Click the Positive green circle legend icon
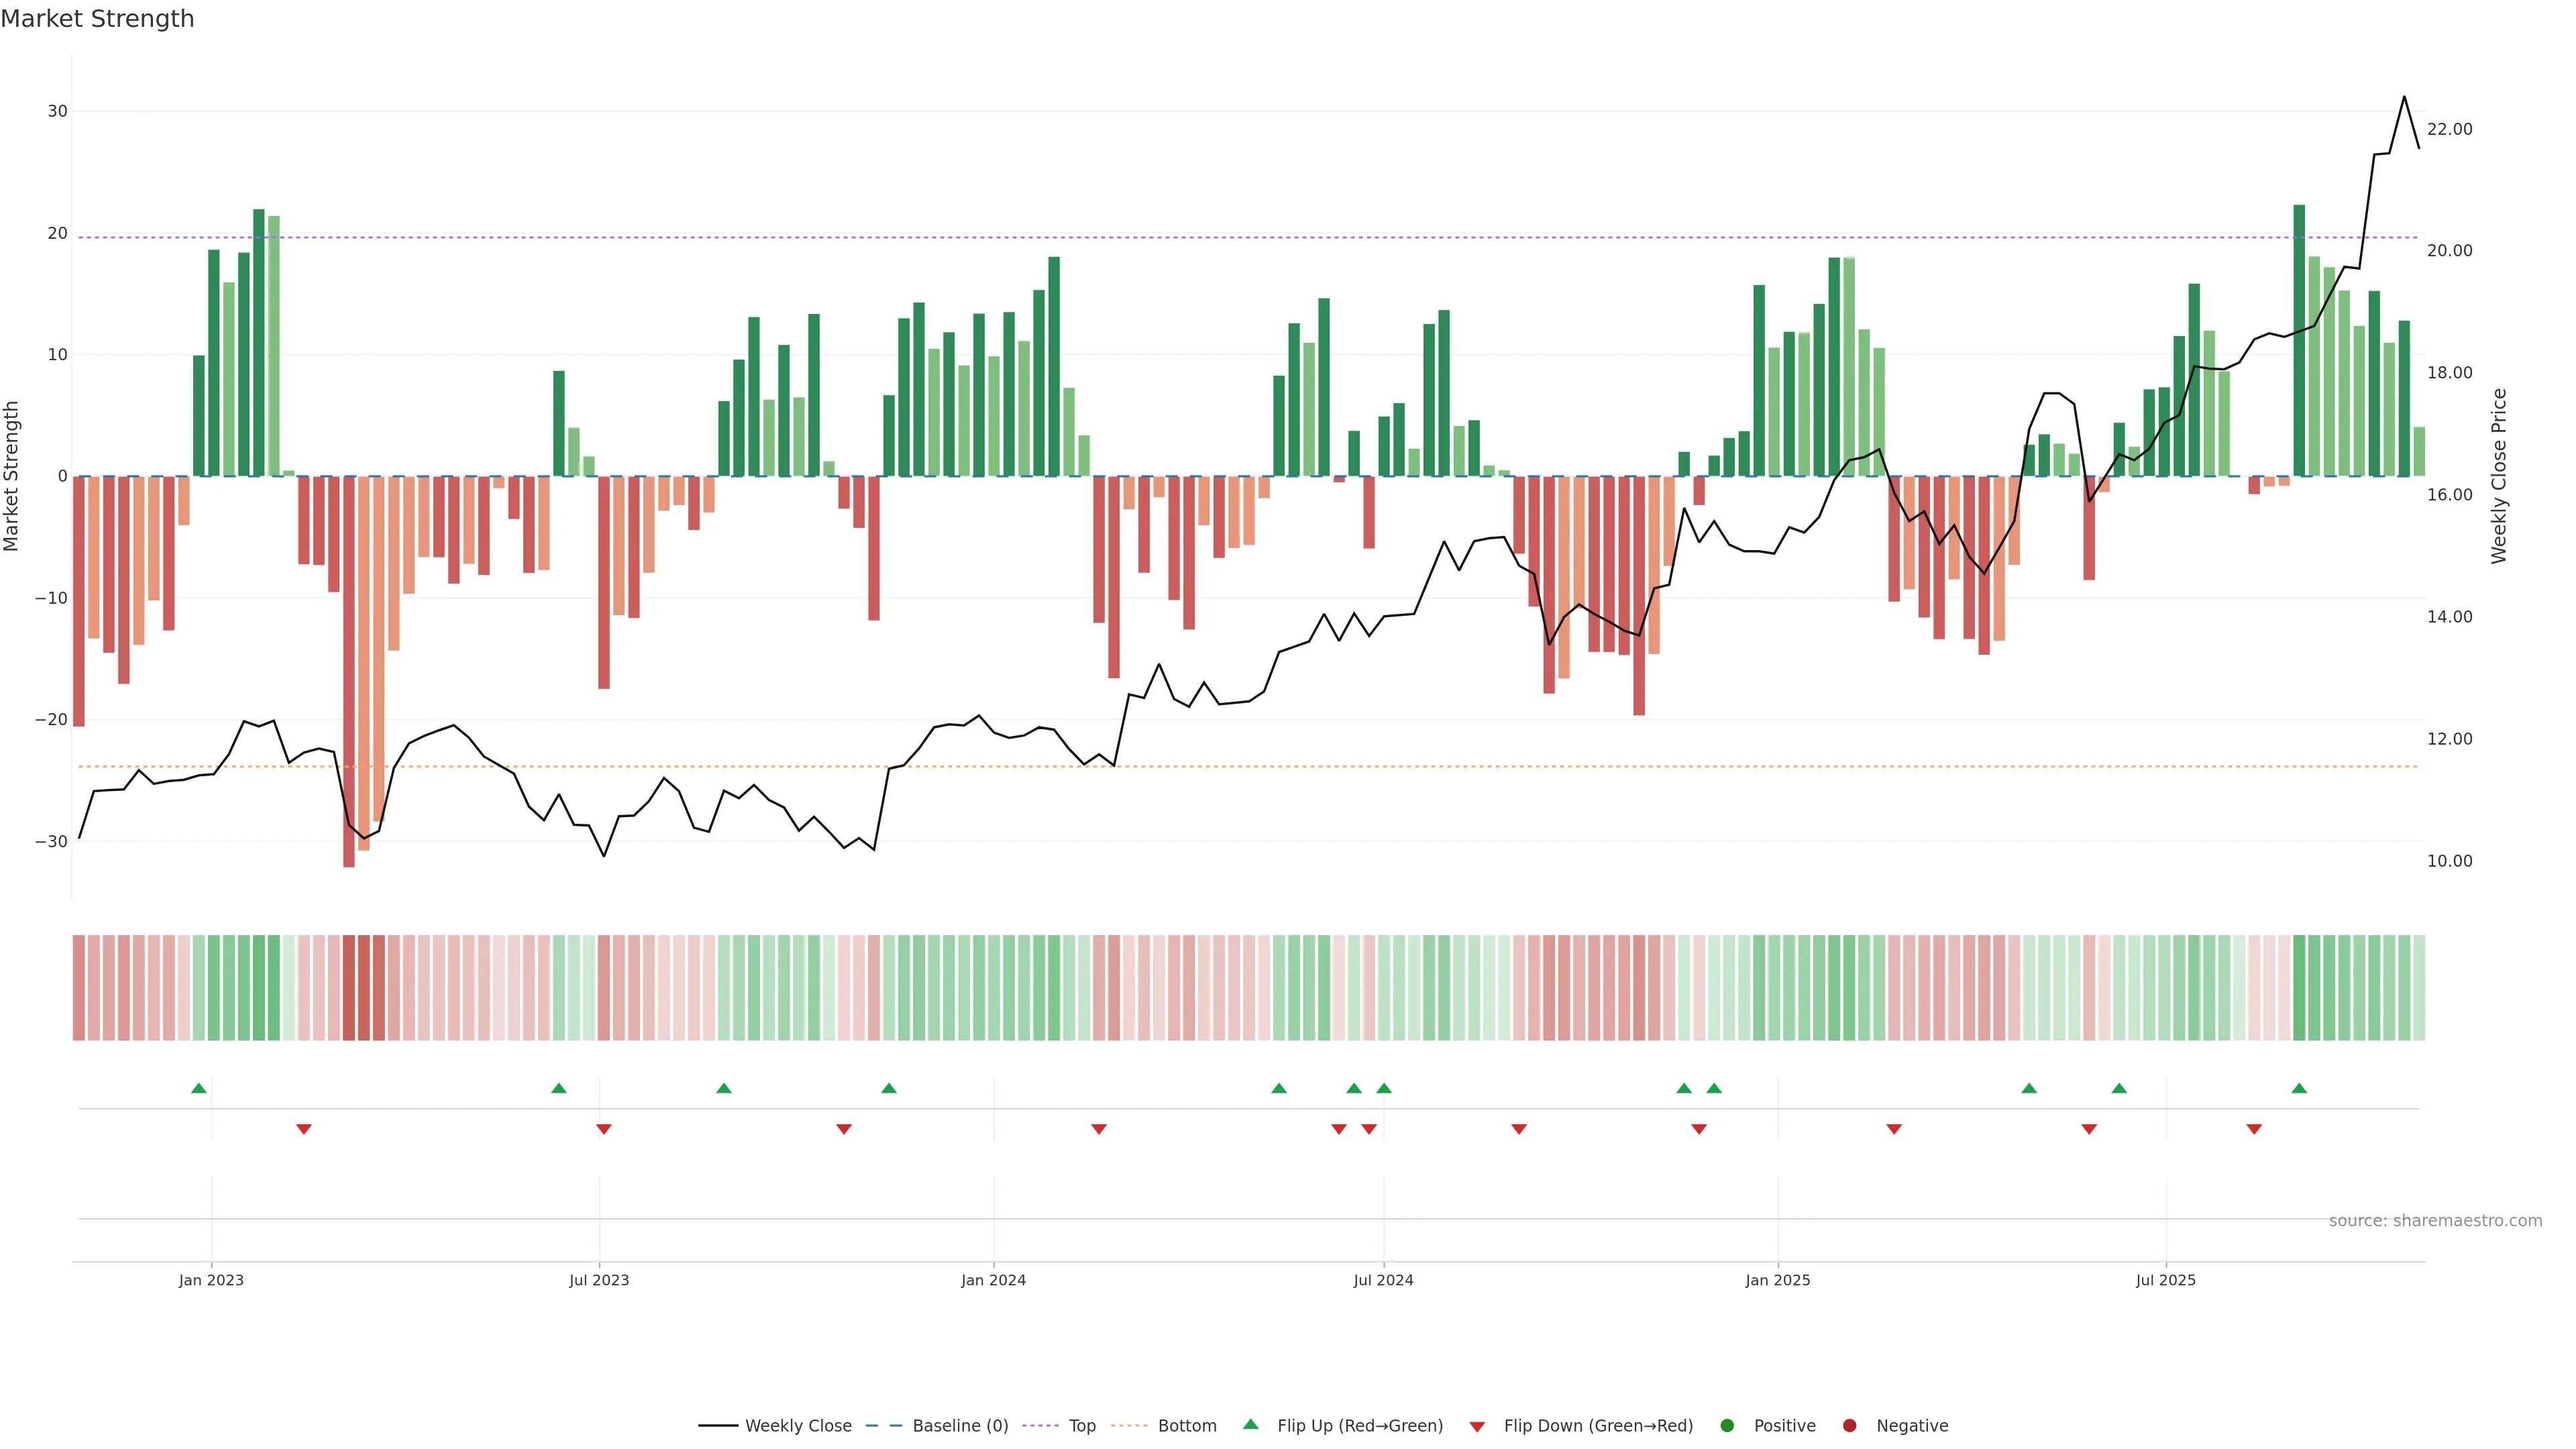This screenshot has width=2576, height=1449. coord(1727,1426)
